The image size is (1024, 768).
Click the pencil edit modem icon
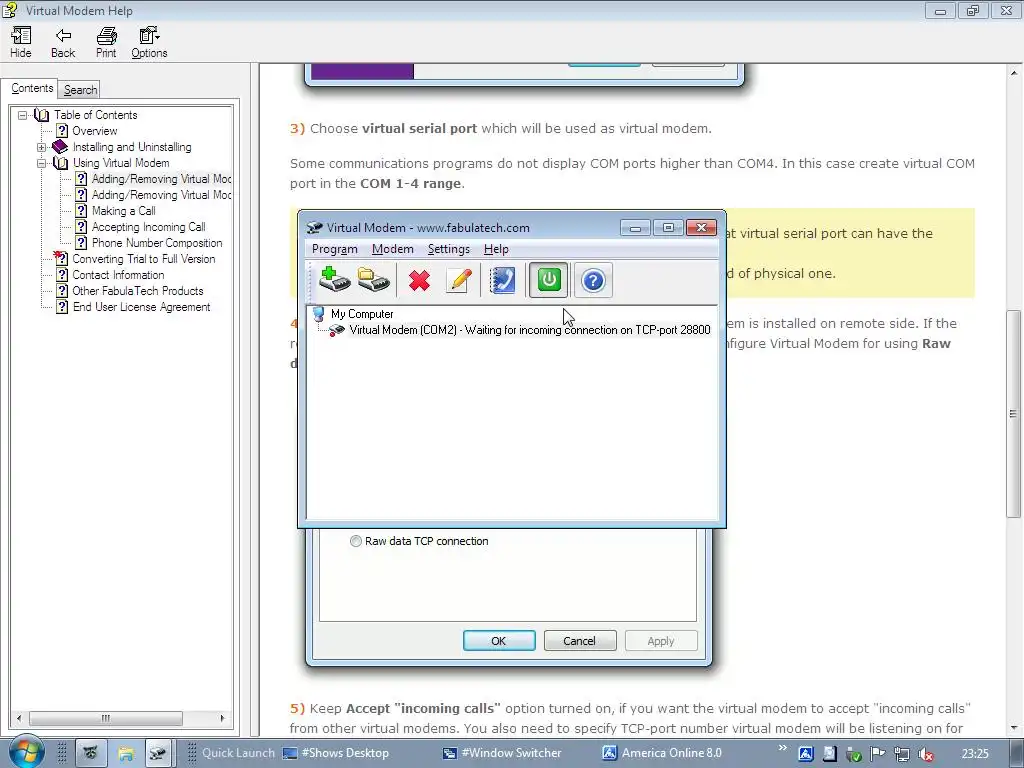(459, 280)
